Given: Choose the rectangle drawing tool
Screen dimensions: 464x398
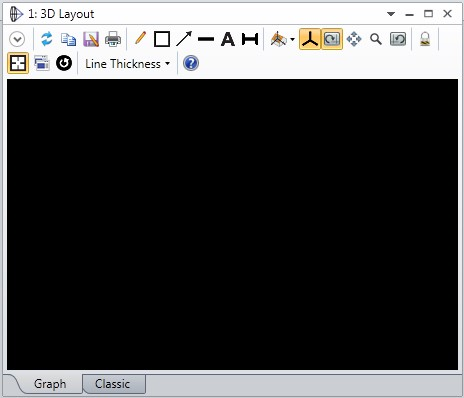Looking at the screenshot, I should [162, 39].
